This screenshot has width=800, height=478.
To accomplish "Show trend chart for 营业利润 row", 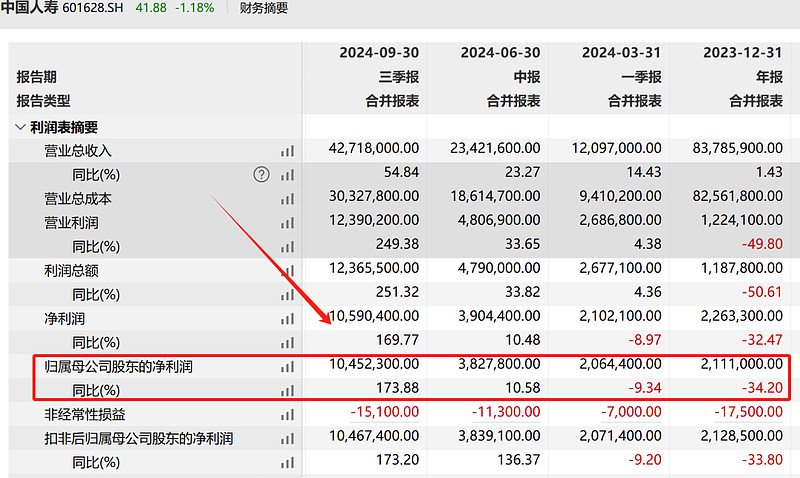I will (288, 223).
